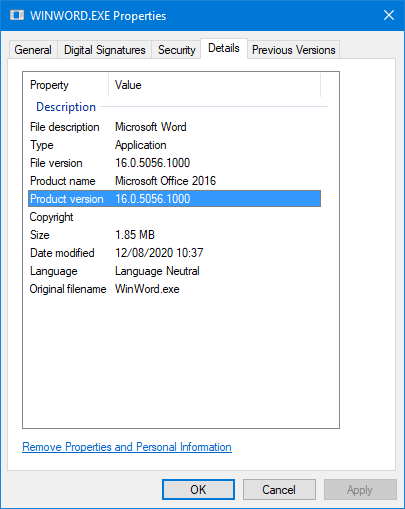Select the Copyright property row
Viewport: 405px width, 509px height.
click(175, 217)
